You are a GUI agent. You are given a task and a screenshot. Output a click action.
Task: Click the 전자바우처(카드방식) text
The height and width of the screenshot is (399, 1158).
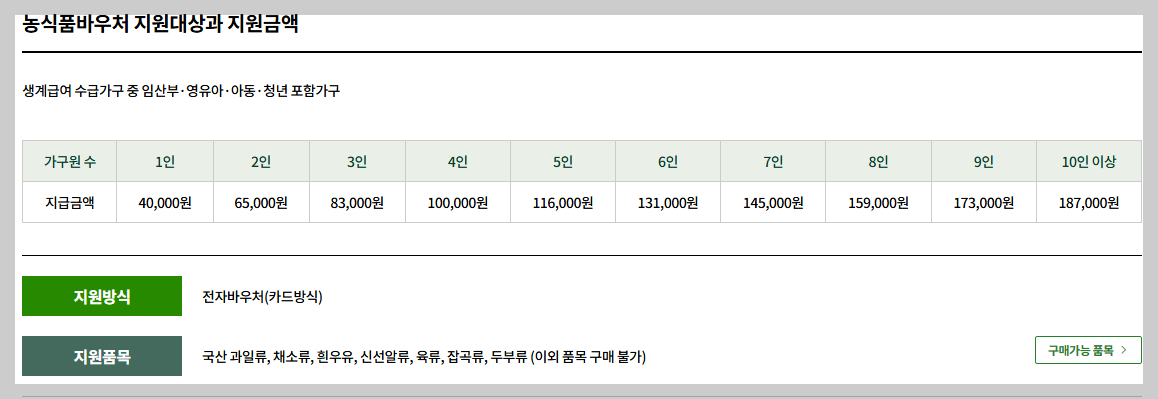pyautogui.click(x=262, y=297)
